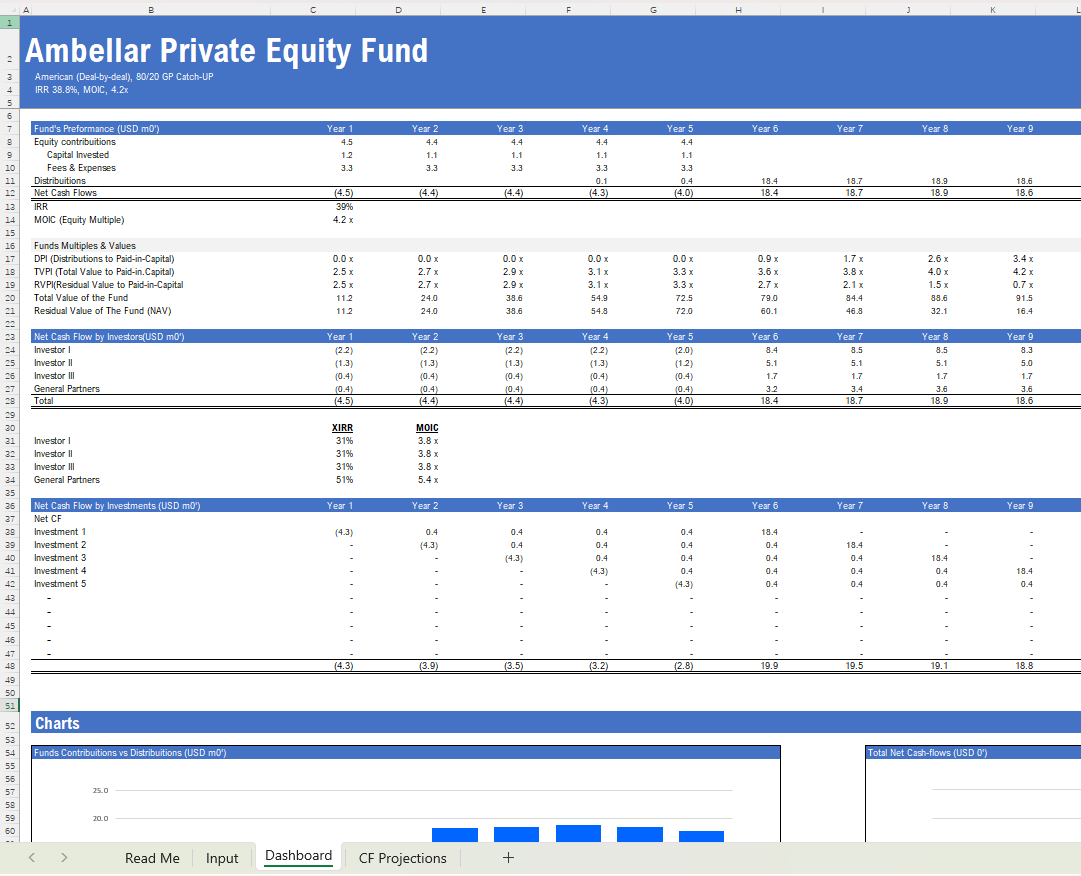Click the New sheet plus icon
Screen dimensions: 1081x876
tap(508, 858)
